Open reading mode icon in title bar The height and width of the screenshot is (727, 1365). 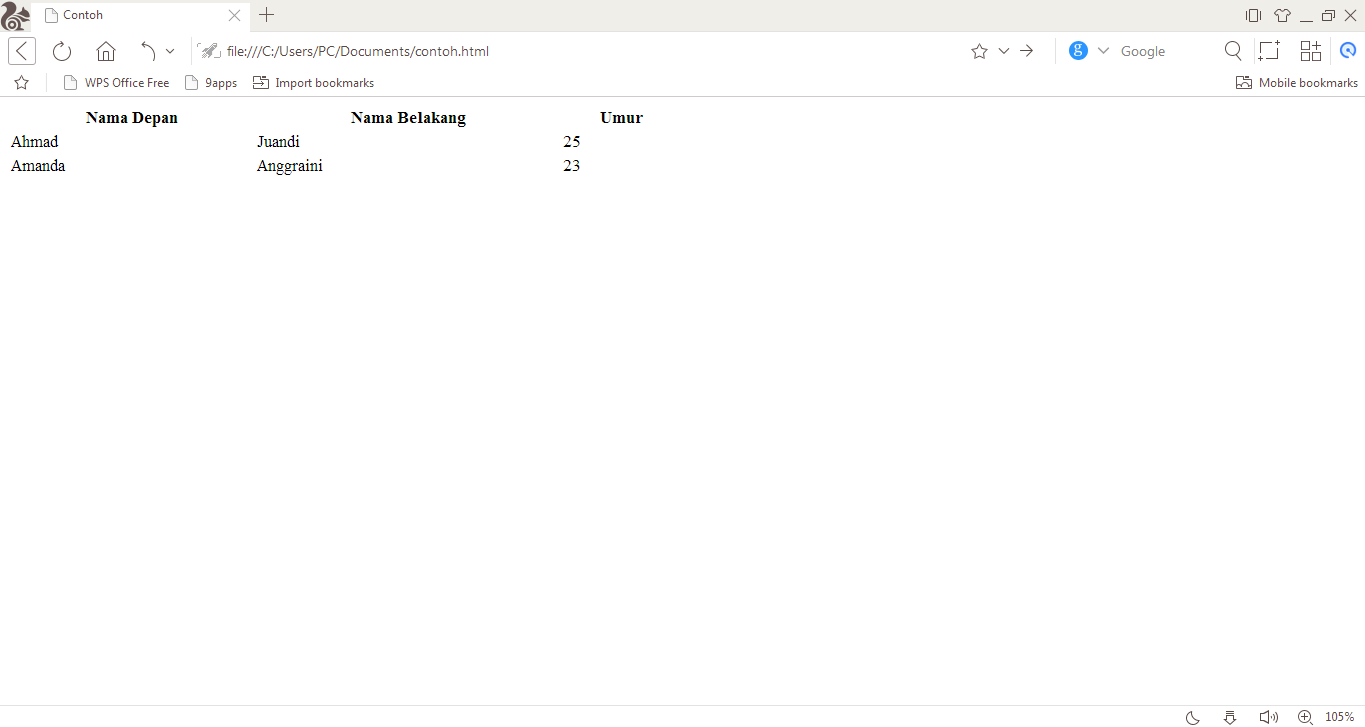tap(1253, 15)
